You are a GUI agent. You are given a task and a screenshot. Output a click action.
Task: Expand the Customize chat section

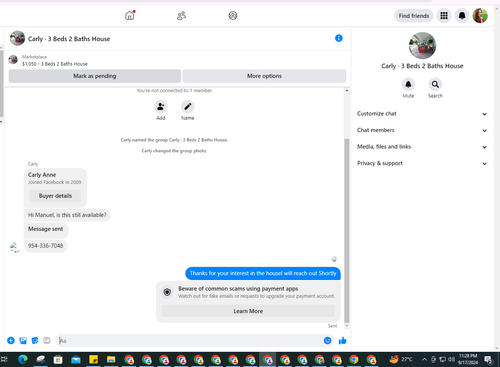click(x=422, y=114)
